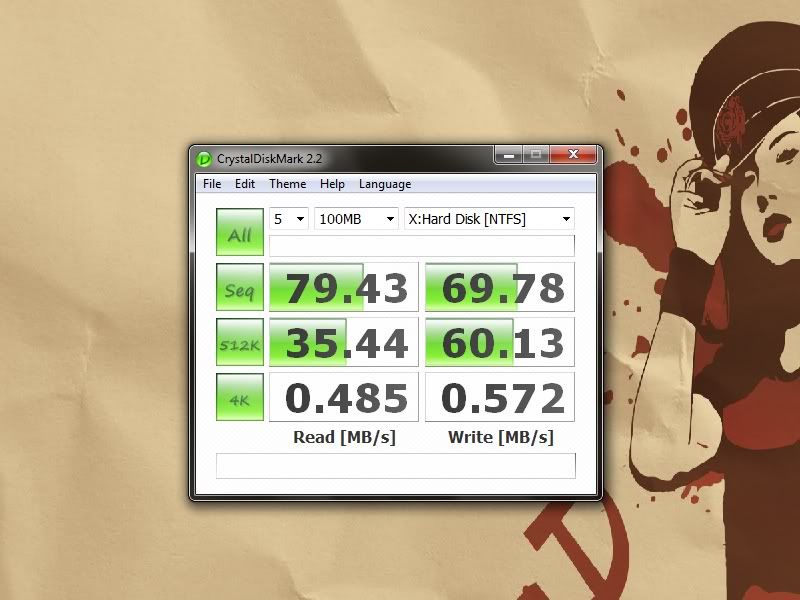Open the Theme menu

(x=288, y=184)
